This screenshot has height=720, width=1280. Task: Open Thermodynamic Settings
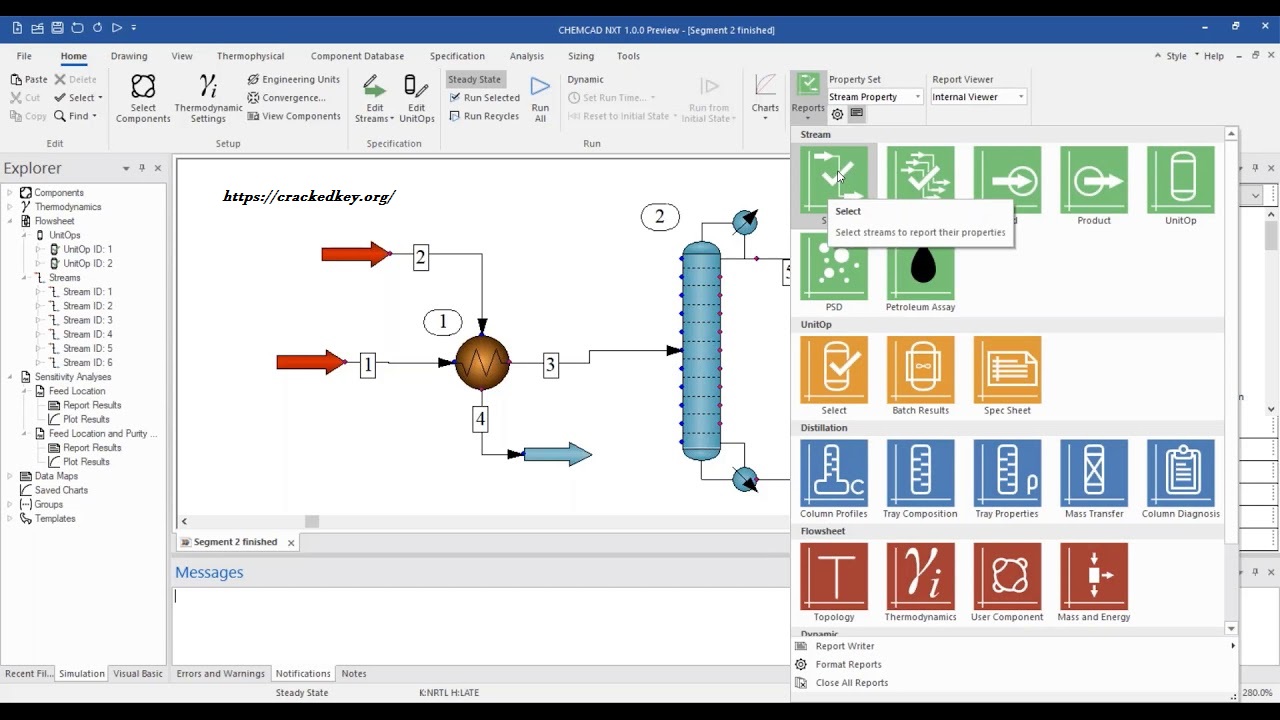(x=208, y=99)
